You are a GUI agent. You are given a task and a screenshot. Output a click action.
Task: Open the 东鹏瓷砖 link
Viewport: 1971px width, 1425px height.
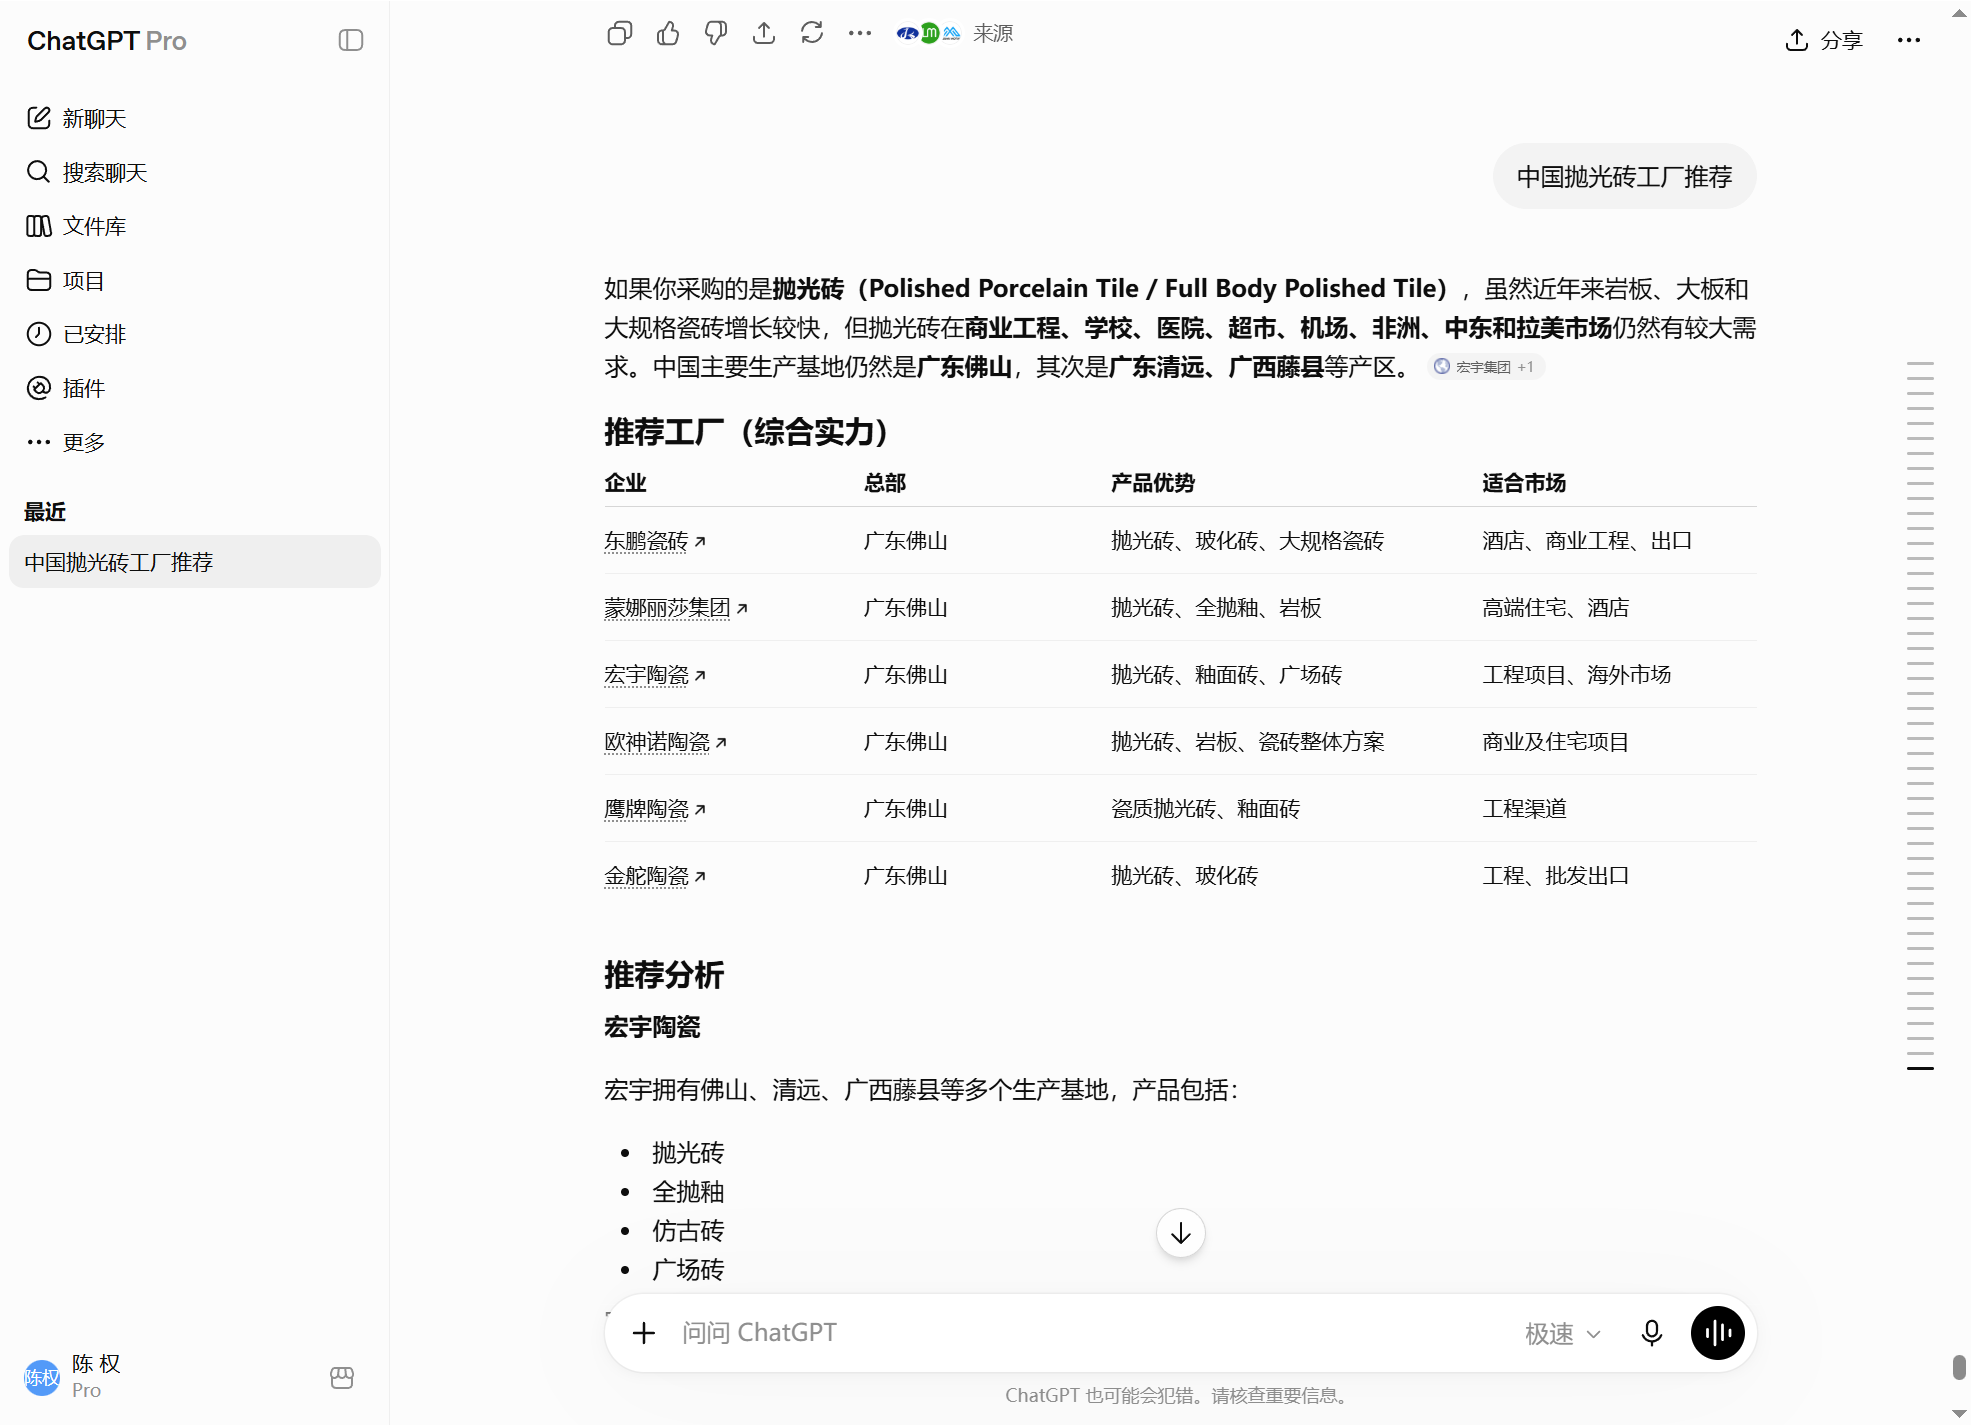(655, 541)
